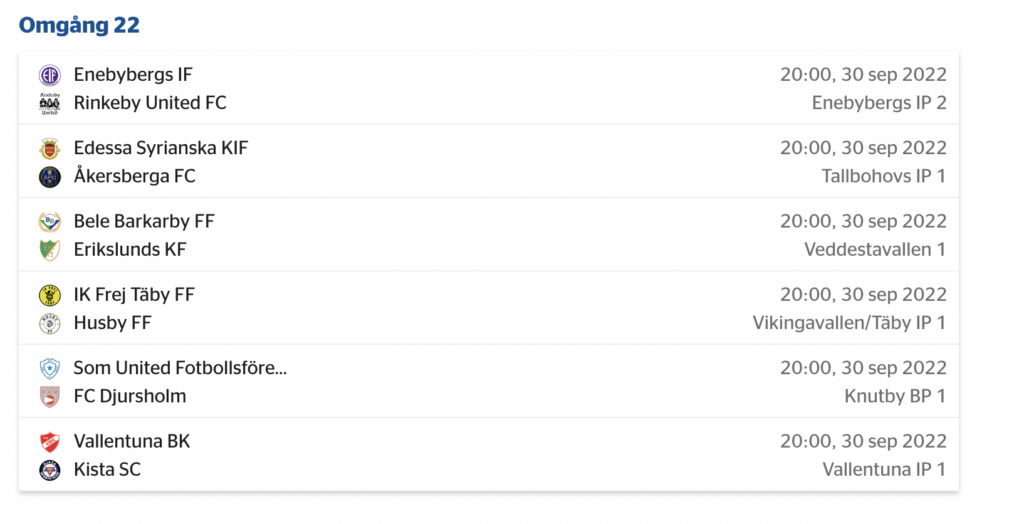Select the Veddestavallen 1 venue label
Viewport: 1024px width, 524px height.
pos(874,249)
